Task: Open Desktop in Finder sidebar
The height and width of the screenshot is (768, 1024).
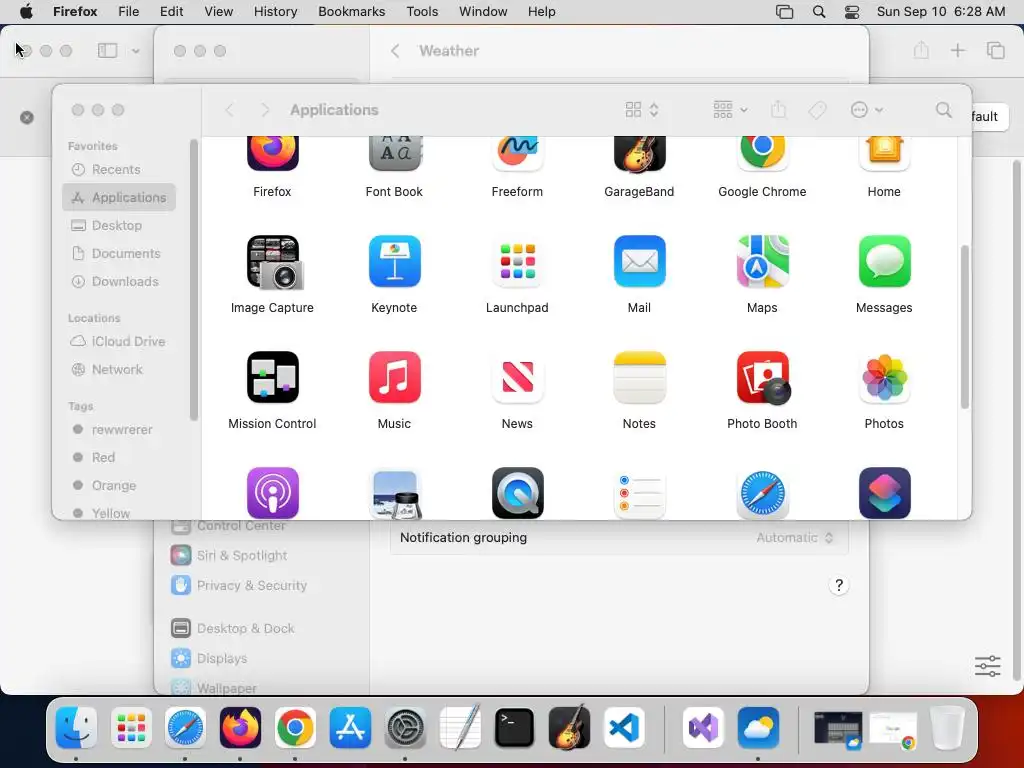Action: tap(120, 225)
